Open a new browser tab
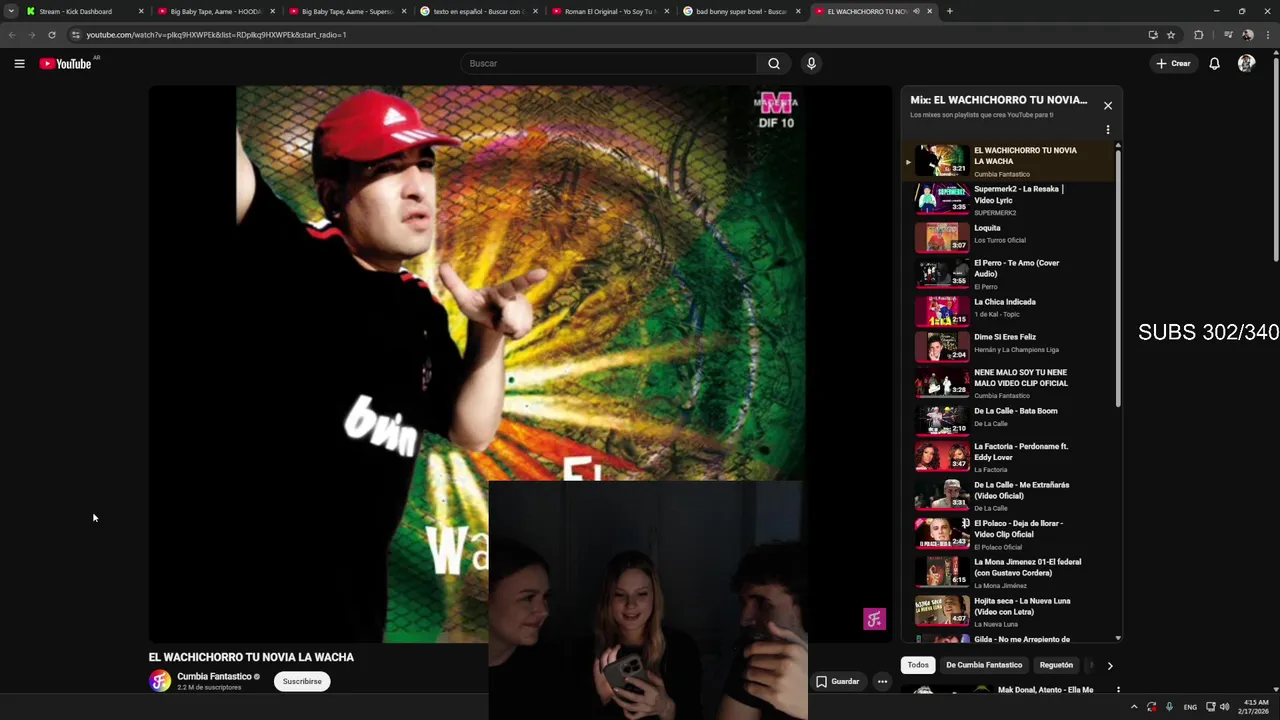Viewport: 1280px width, 720px height. [x=949, y=11]
